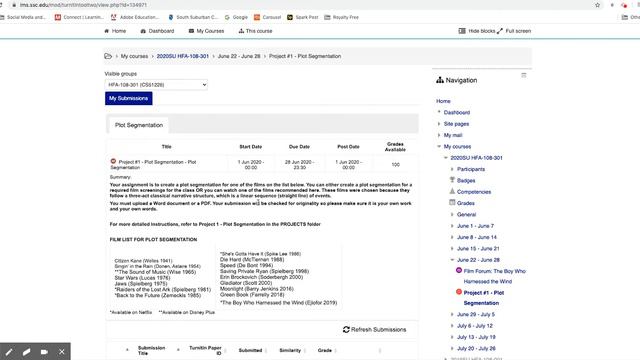
Task: Click the browser address bar
Action: pos(302,5)
